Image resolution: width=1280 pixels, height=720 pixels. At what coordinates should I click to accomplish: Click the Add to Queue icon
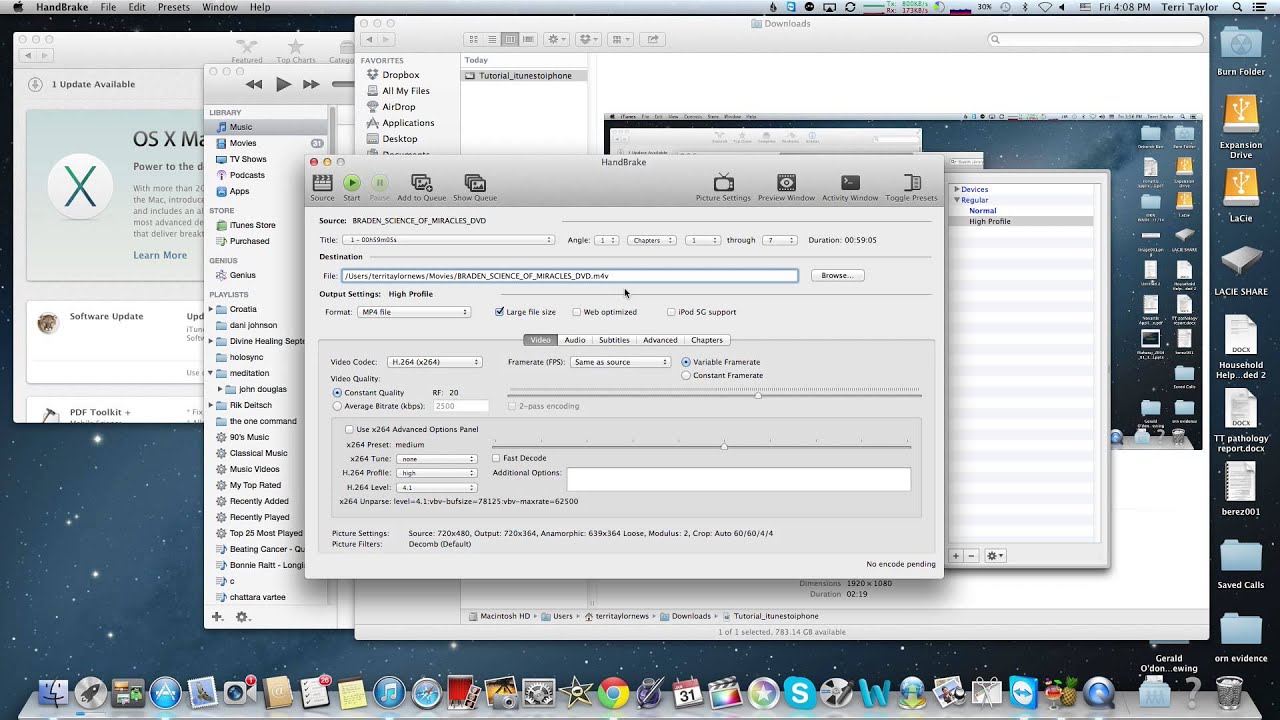(x=422, y=183)
